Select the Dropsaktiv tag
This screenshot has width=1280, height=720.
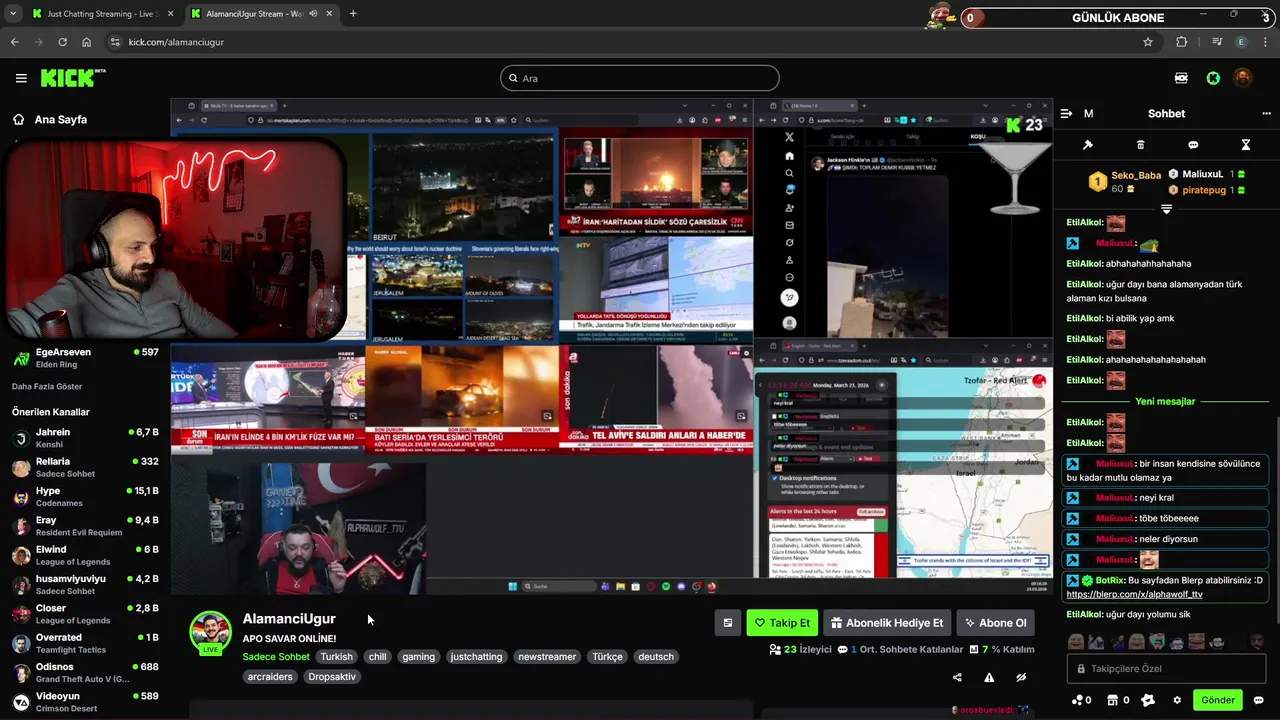pos(332,677)
